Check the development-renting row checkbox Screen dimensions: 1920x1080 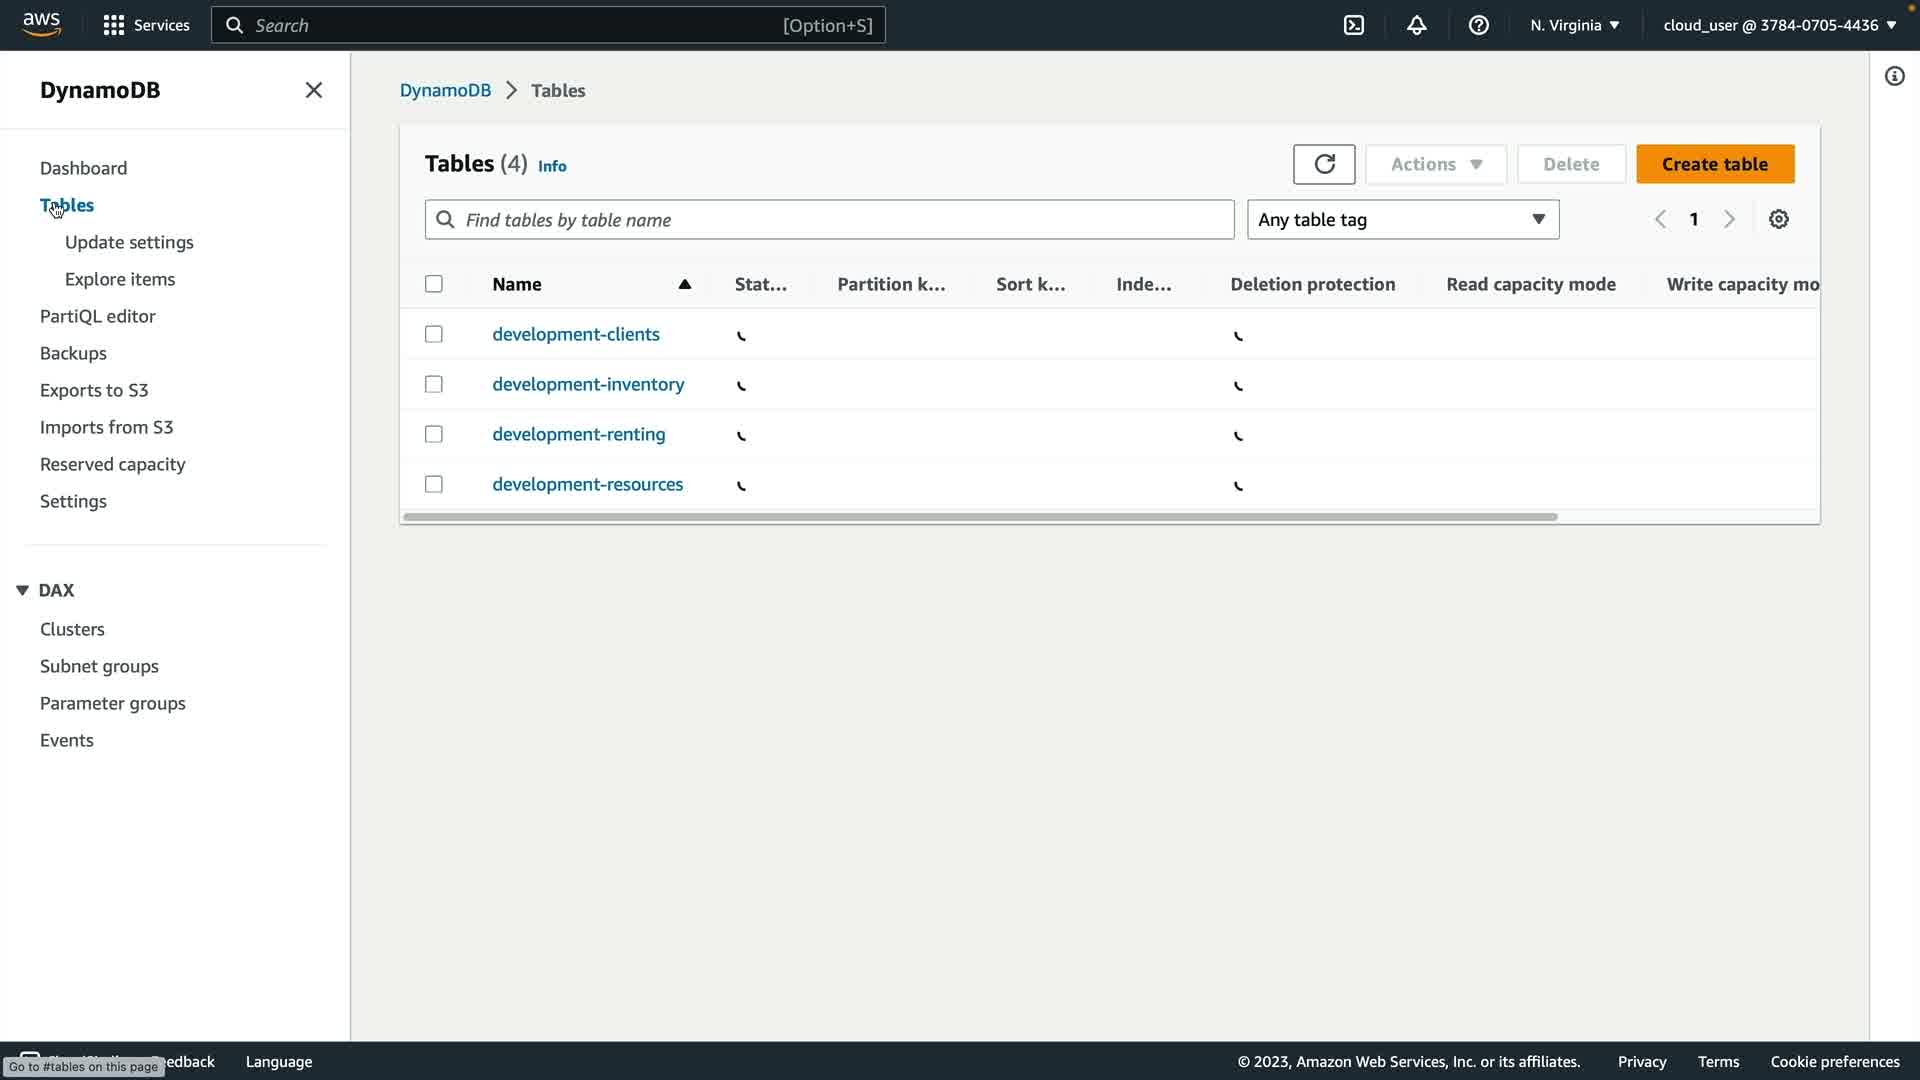point(433,434)
